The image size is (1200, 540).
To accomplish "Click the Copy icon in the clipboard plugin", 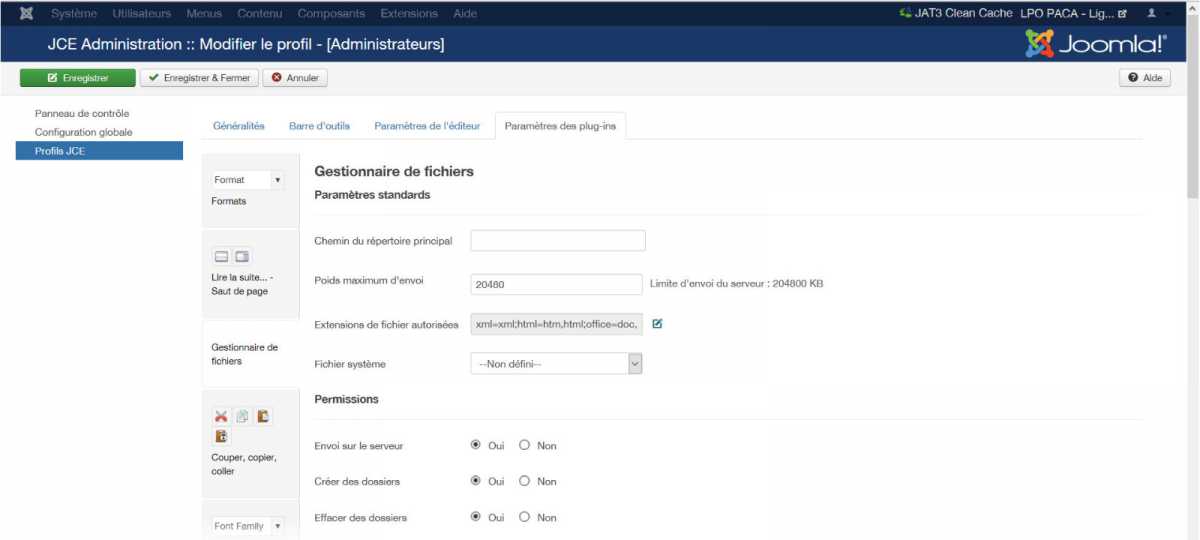I will (242, 417).
